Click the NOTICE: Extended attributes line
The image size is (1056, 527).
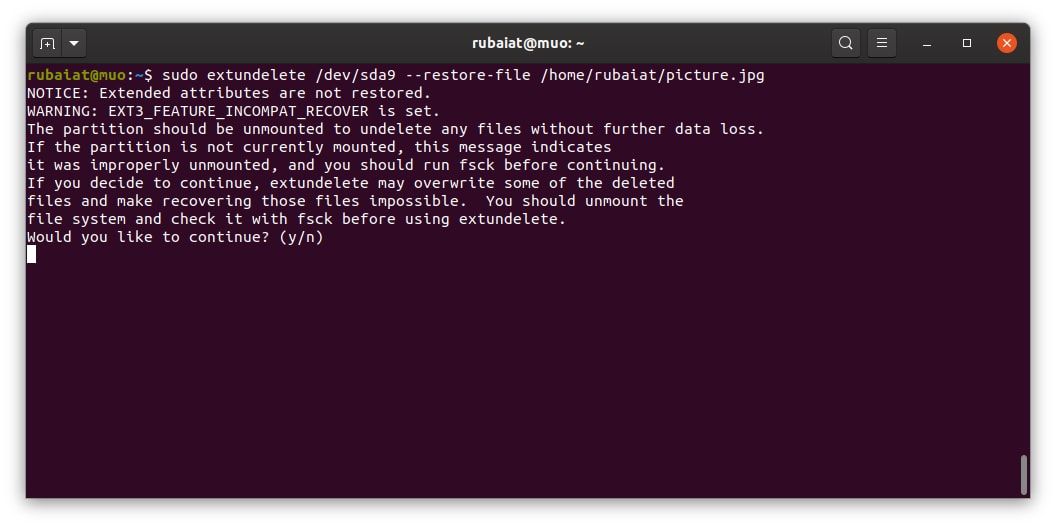[229, 93]
